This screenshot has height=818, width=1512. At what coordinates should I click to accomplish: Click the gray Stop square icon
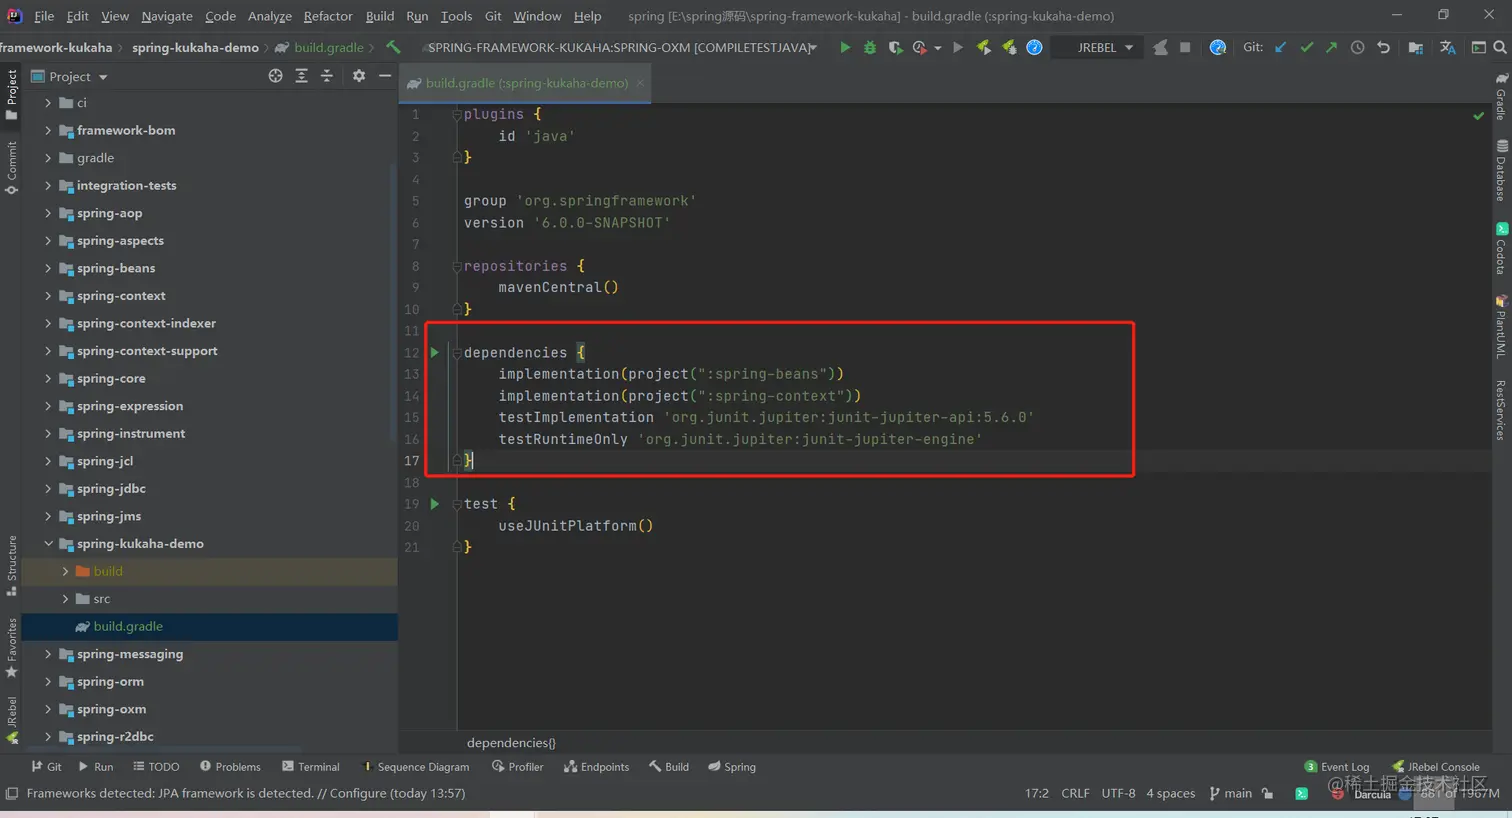click(x=1185, y=47)
